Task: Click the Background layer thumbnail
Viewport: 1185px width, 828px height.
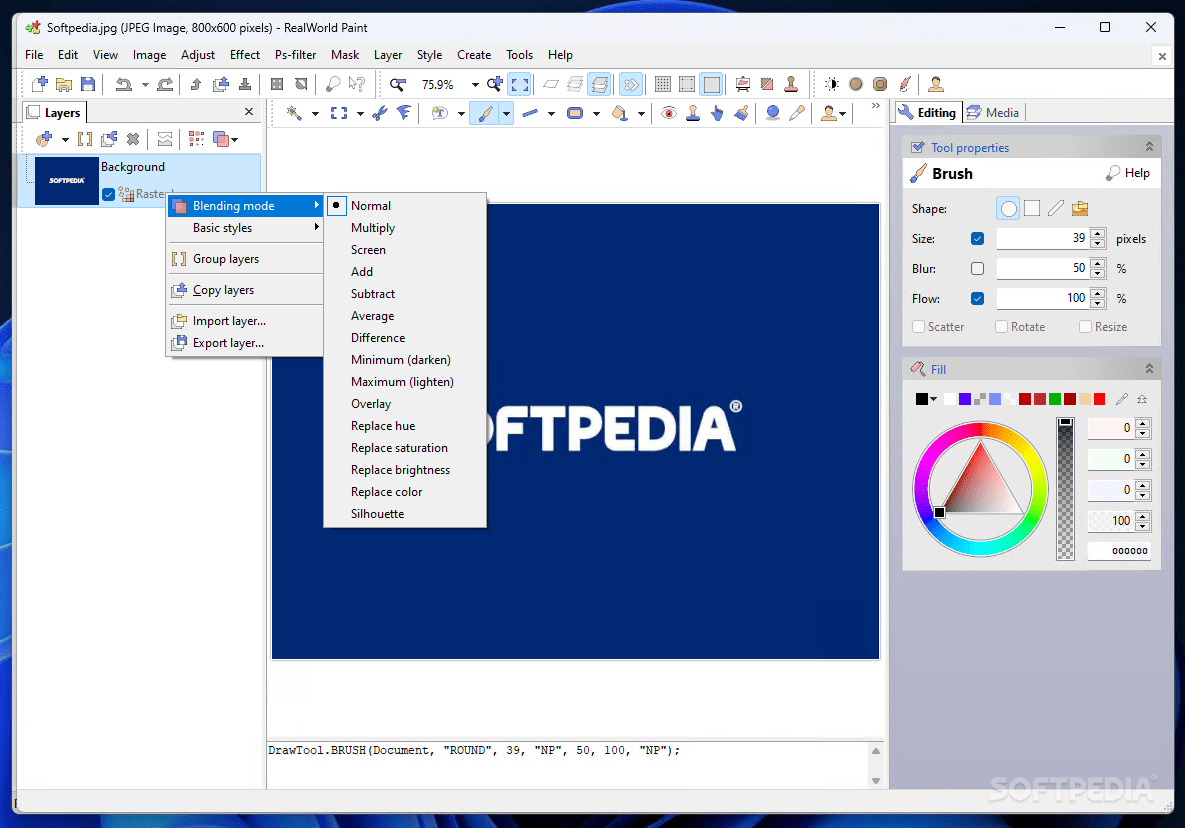Action: click(66, 181)
